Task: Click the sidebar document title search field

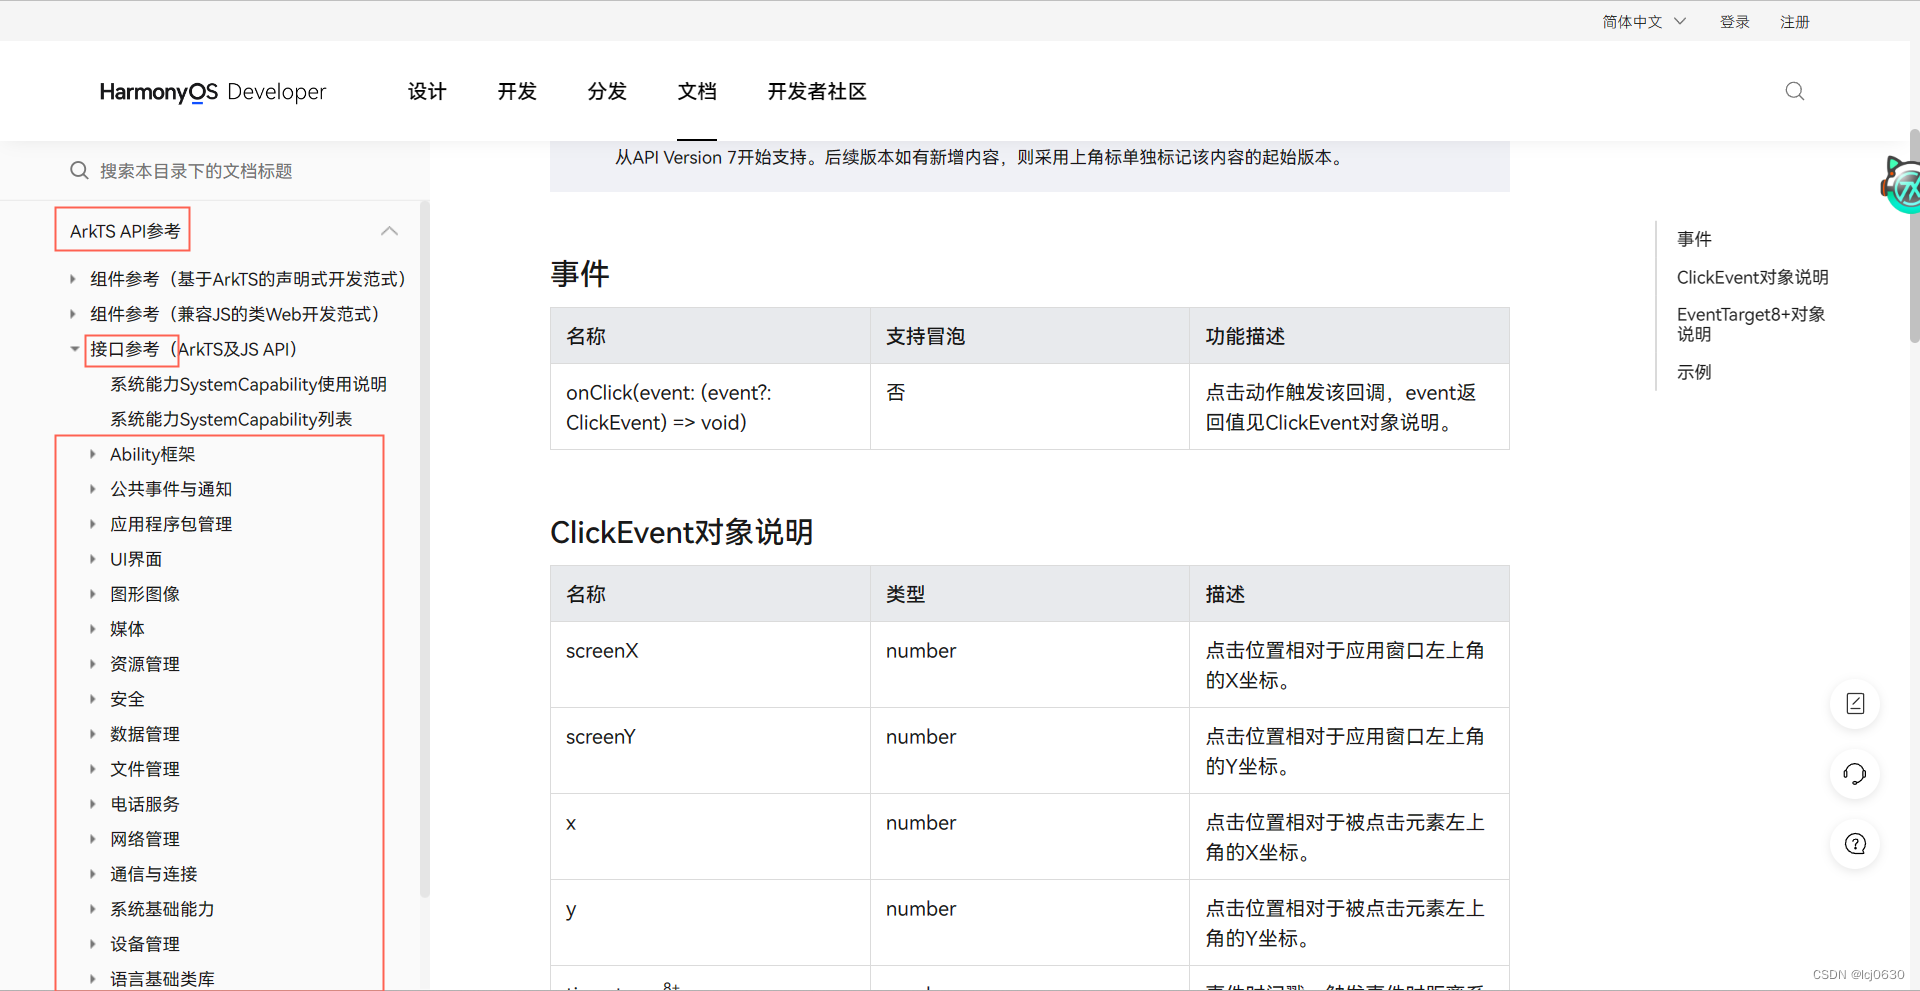Action: 215,171
